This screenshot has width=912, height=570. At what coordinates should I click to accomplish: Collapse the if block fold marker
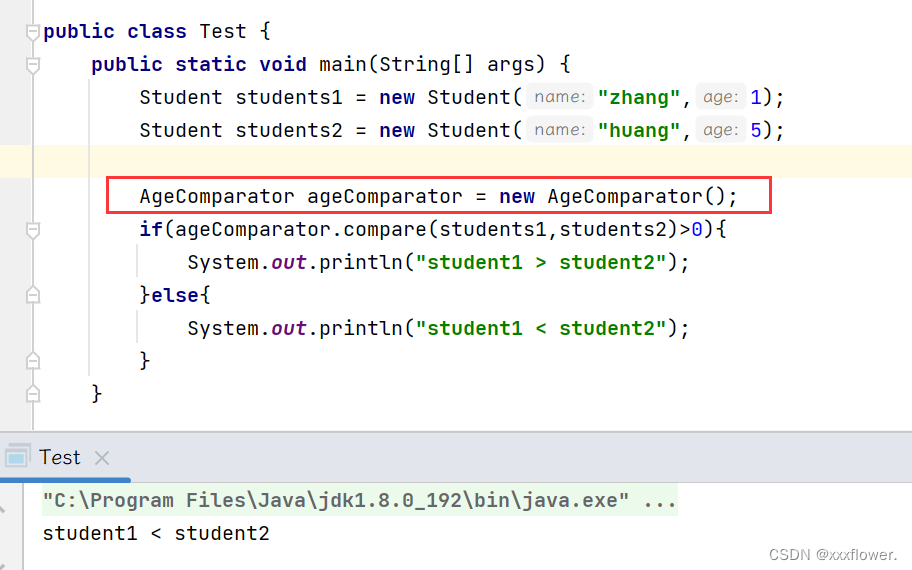coord(33,230)
